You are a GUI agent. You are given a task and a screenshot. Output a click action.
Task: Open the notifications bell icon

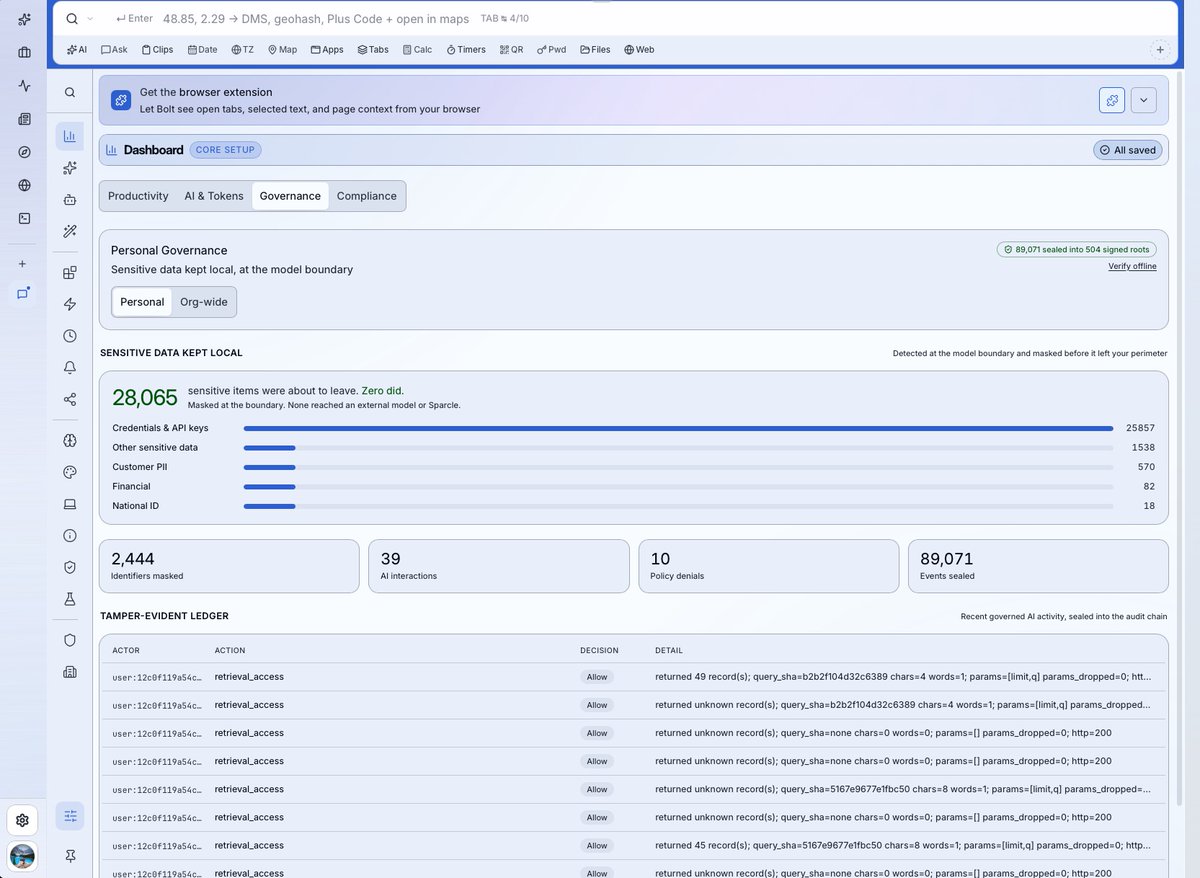70,368
